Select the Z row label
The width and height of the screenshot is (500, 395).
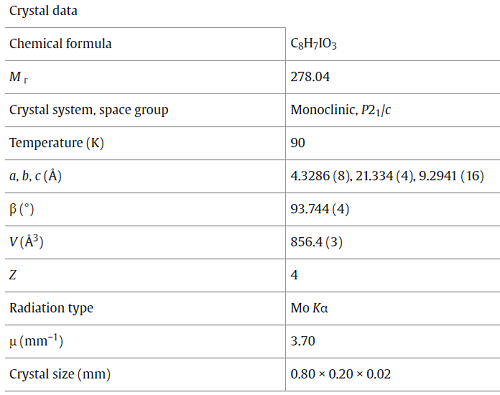point(13,275)
